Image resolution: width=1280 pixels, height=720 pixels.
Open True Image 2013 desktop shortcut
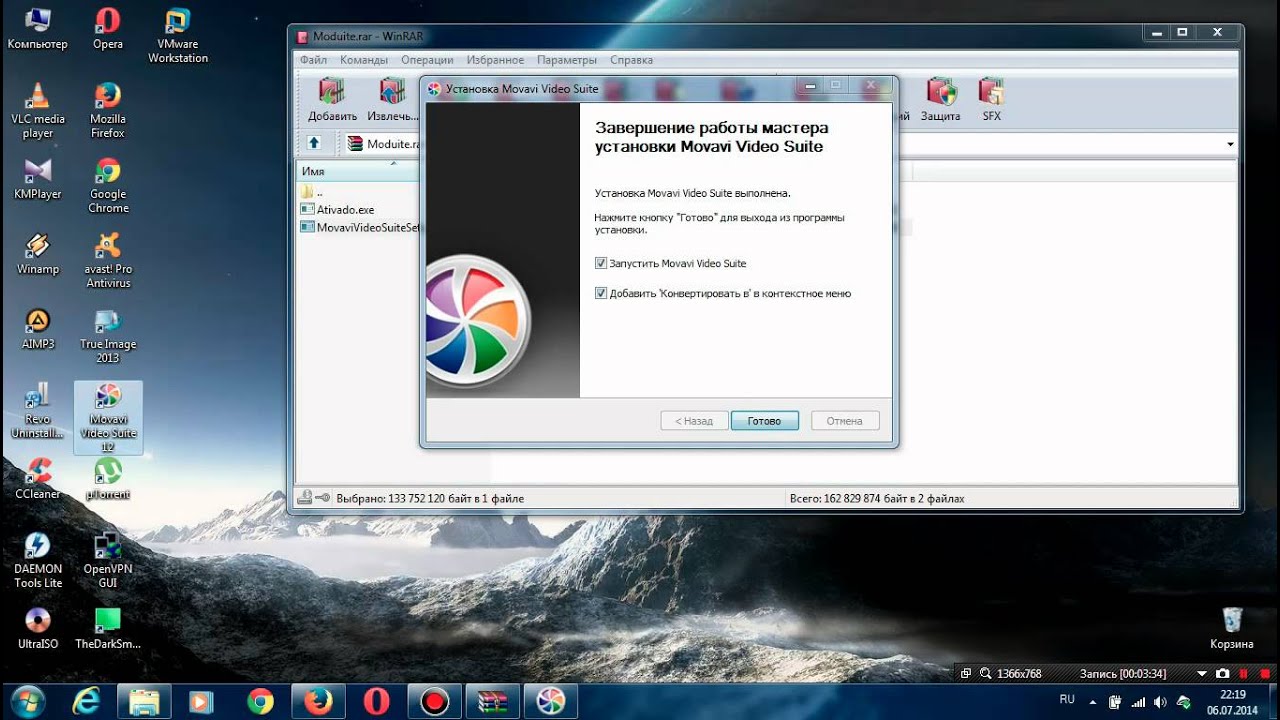108,336
